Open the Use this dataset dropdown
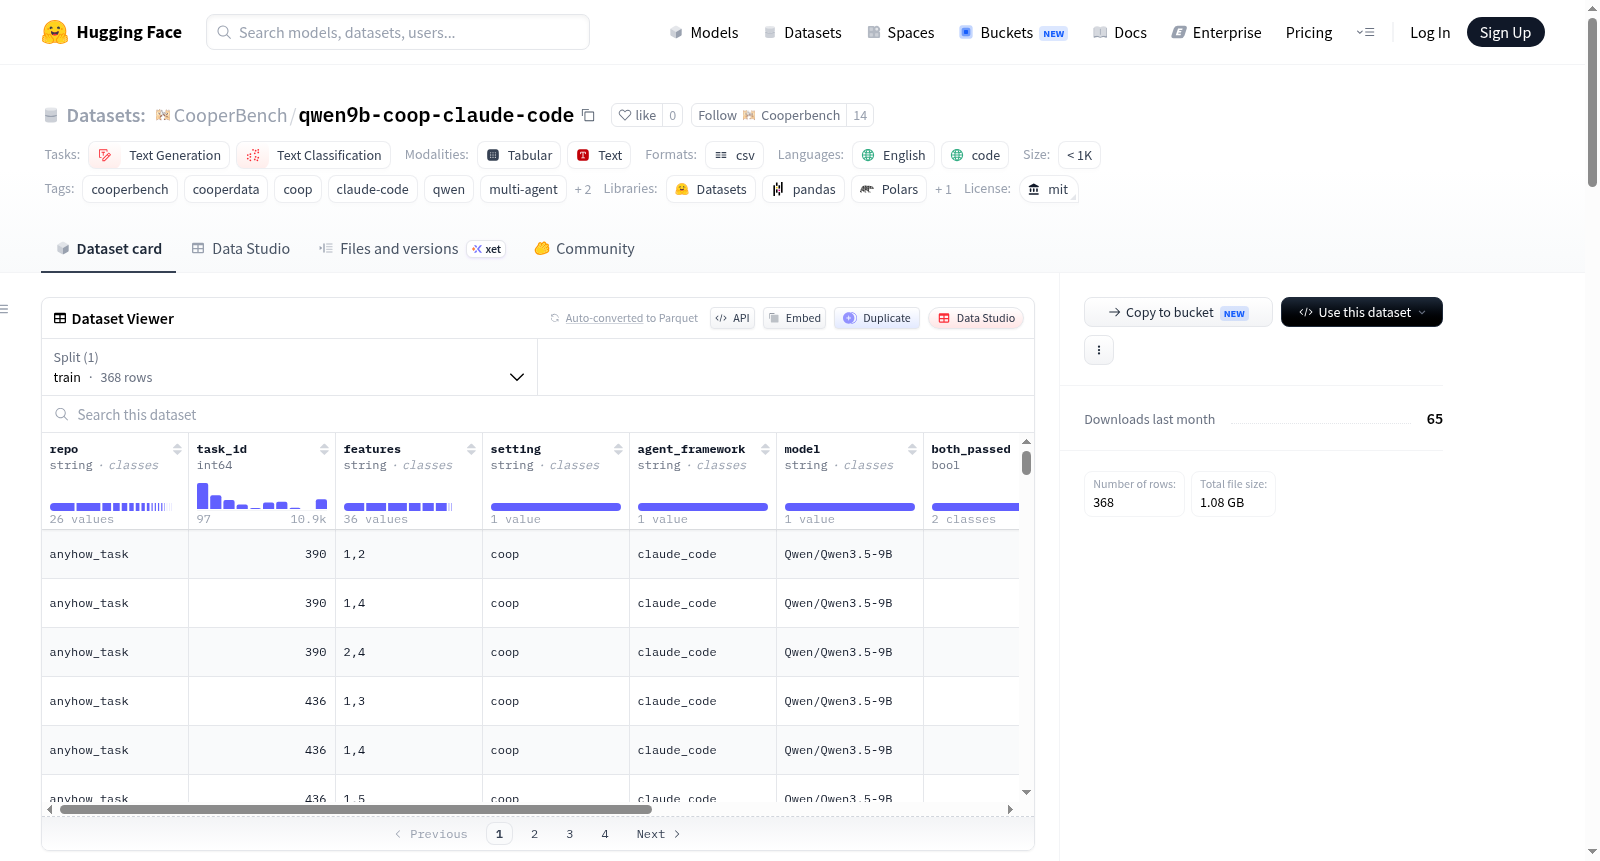The width and height of the screenshot is (1600, 861). (1362, 312)
